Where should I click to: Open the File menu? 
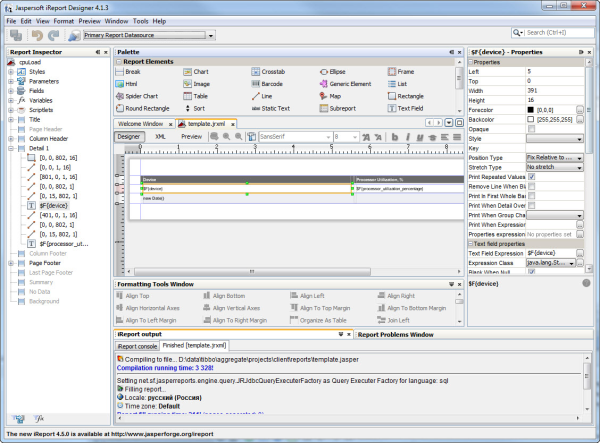(x=11, y=21)
